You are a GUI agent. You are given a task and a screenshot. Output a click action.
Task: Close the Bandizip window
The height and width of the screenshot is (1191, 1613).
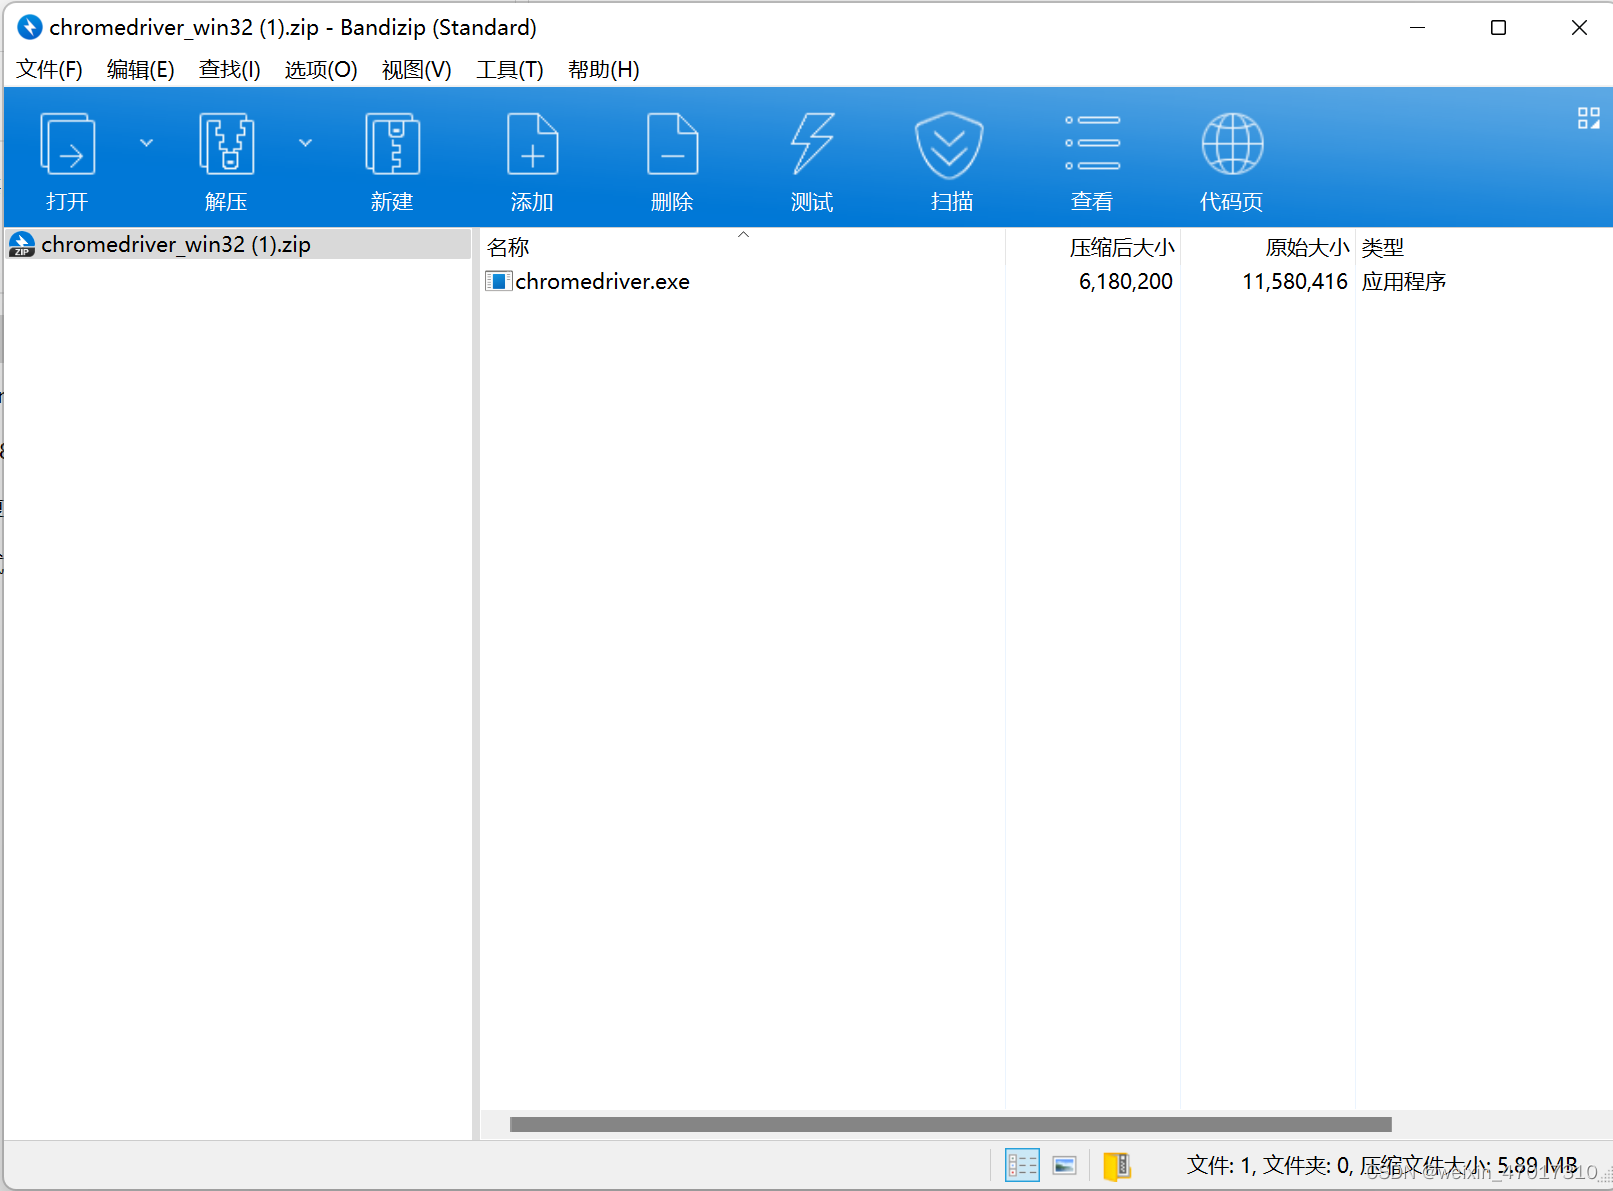(1579, 27)
